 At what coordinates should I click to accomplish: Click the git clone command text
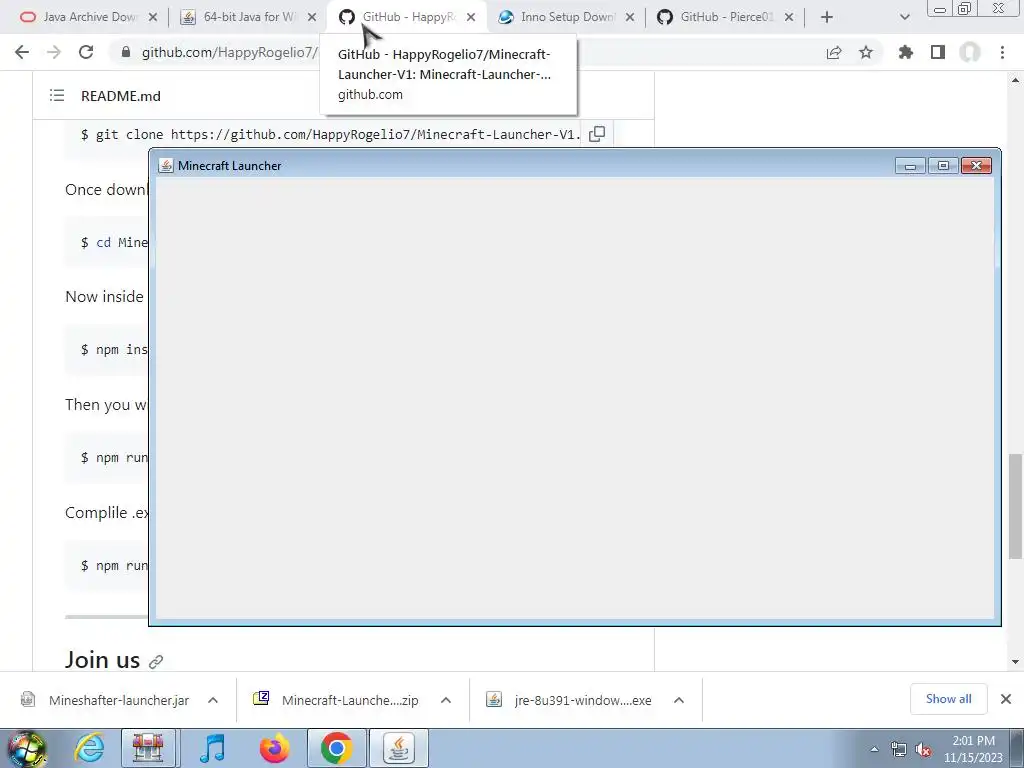330,135
